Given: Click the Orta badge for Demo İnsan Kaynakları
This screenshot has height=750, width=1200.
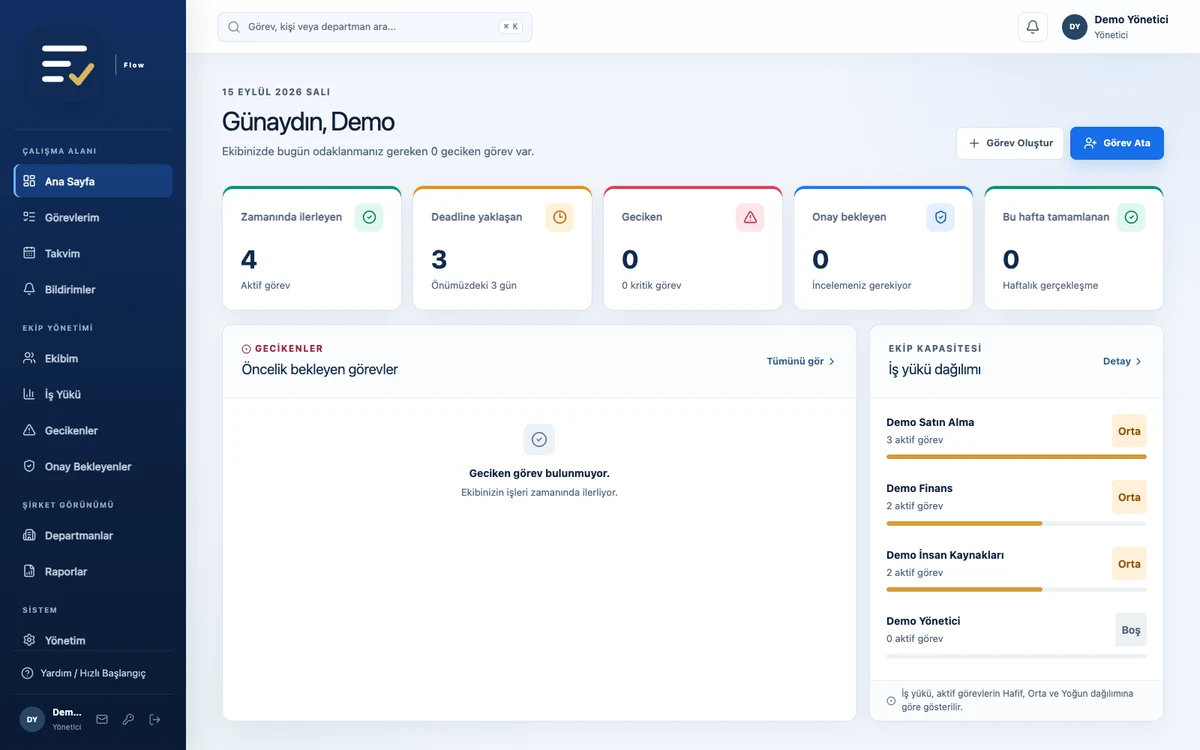Looking at the screenshot, I should coord(1129,564).
